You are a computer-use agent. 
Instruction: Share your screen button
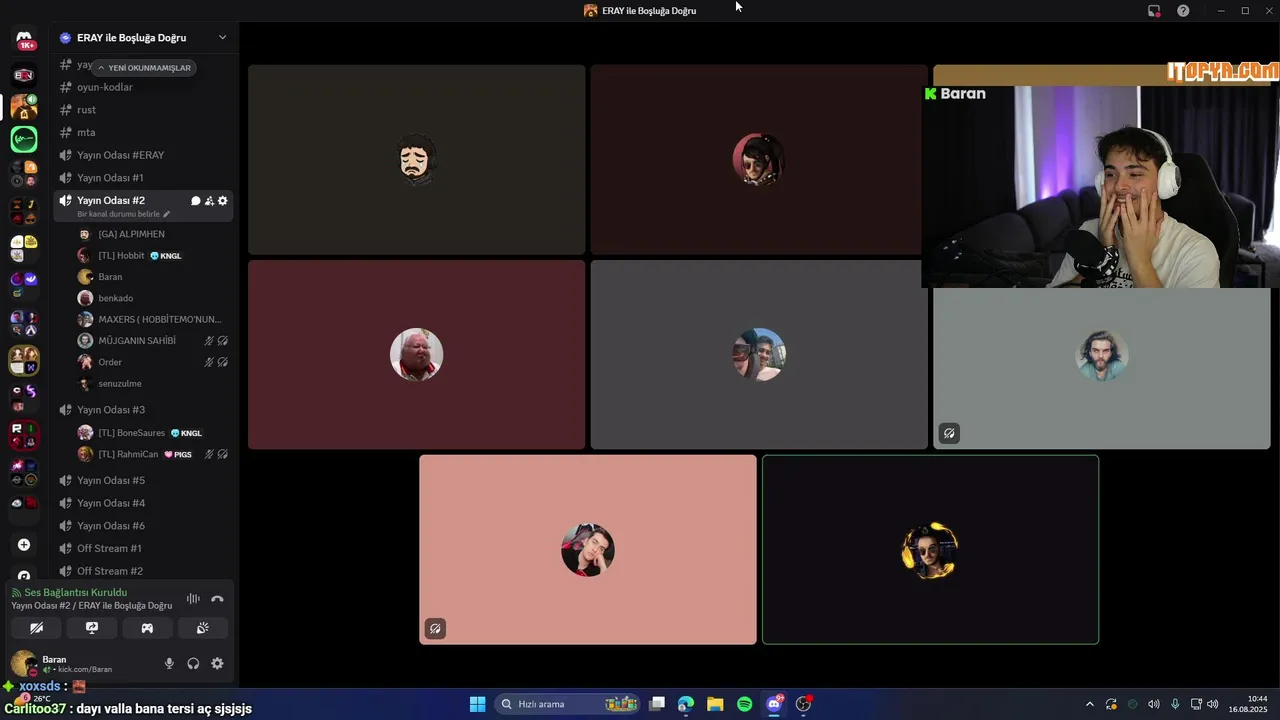[x=92, y=628]
